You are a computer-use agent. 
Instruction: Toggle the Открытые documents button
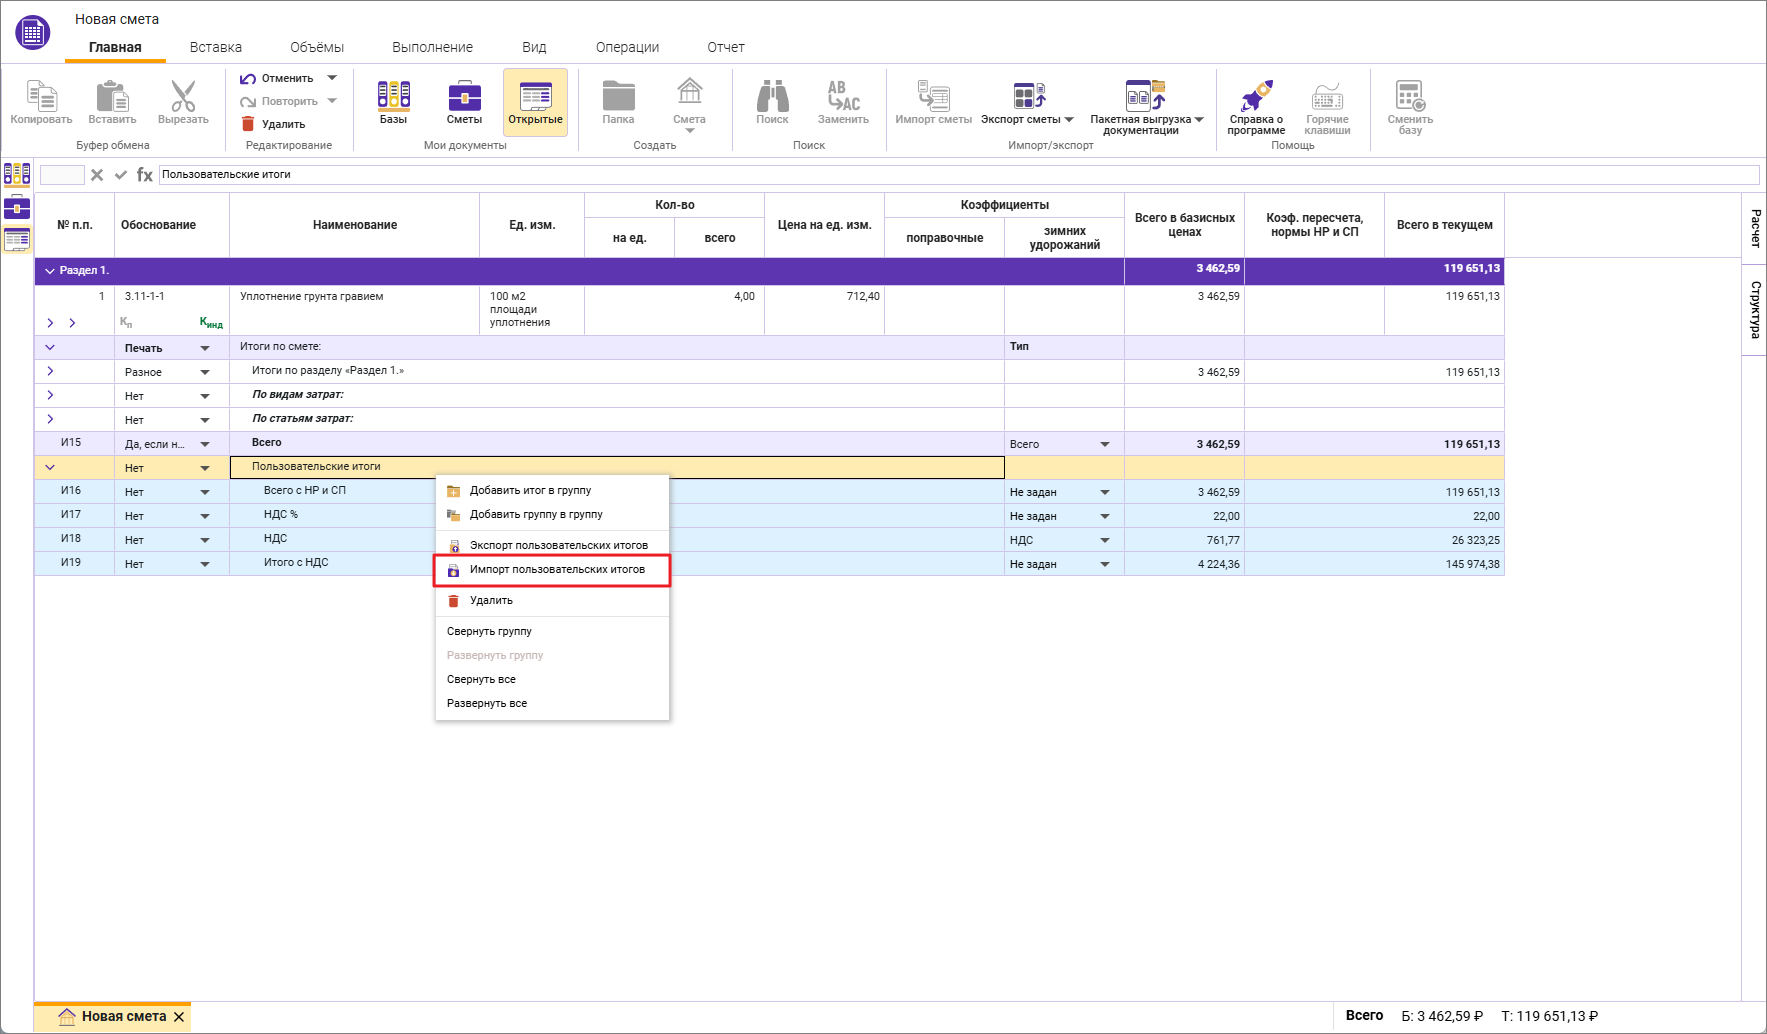(535, 102)
